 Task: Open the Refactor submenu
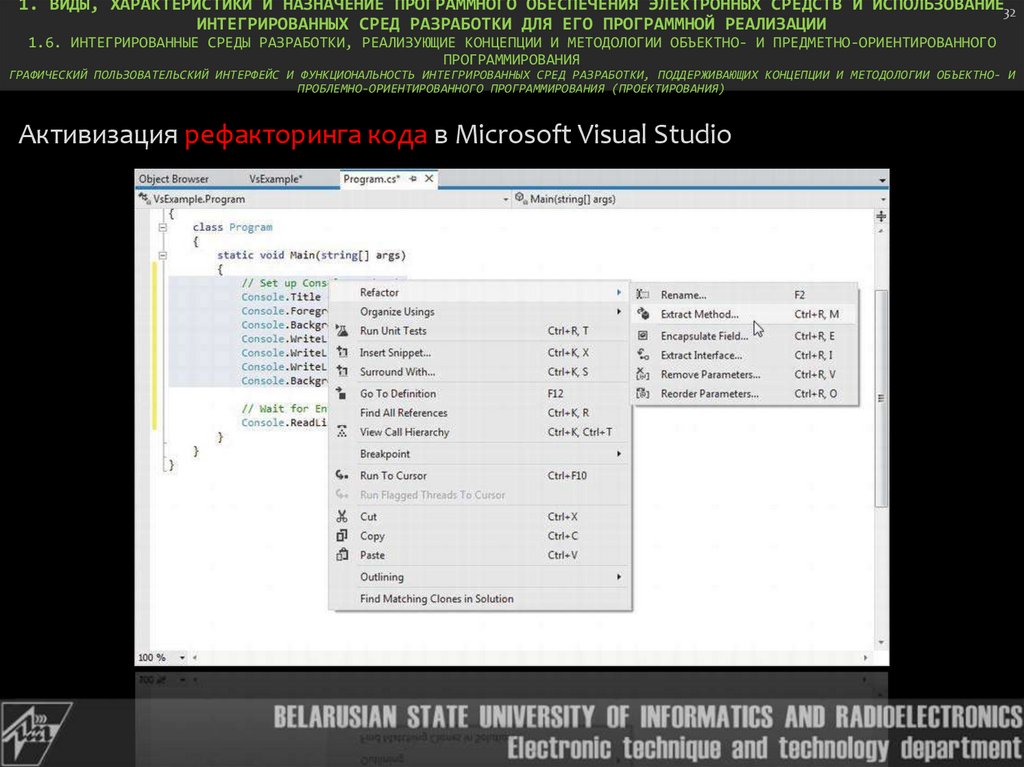(479, 292)
